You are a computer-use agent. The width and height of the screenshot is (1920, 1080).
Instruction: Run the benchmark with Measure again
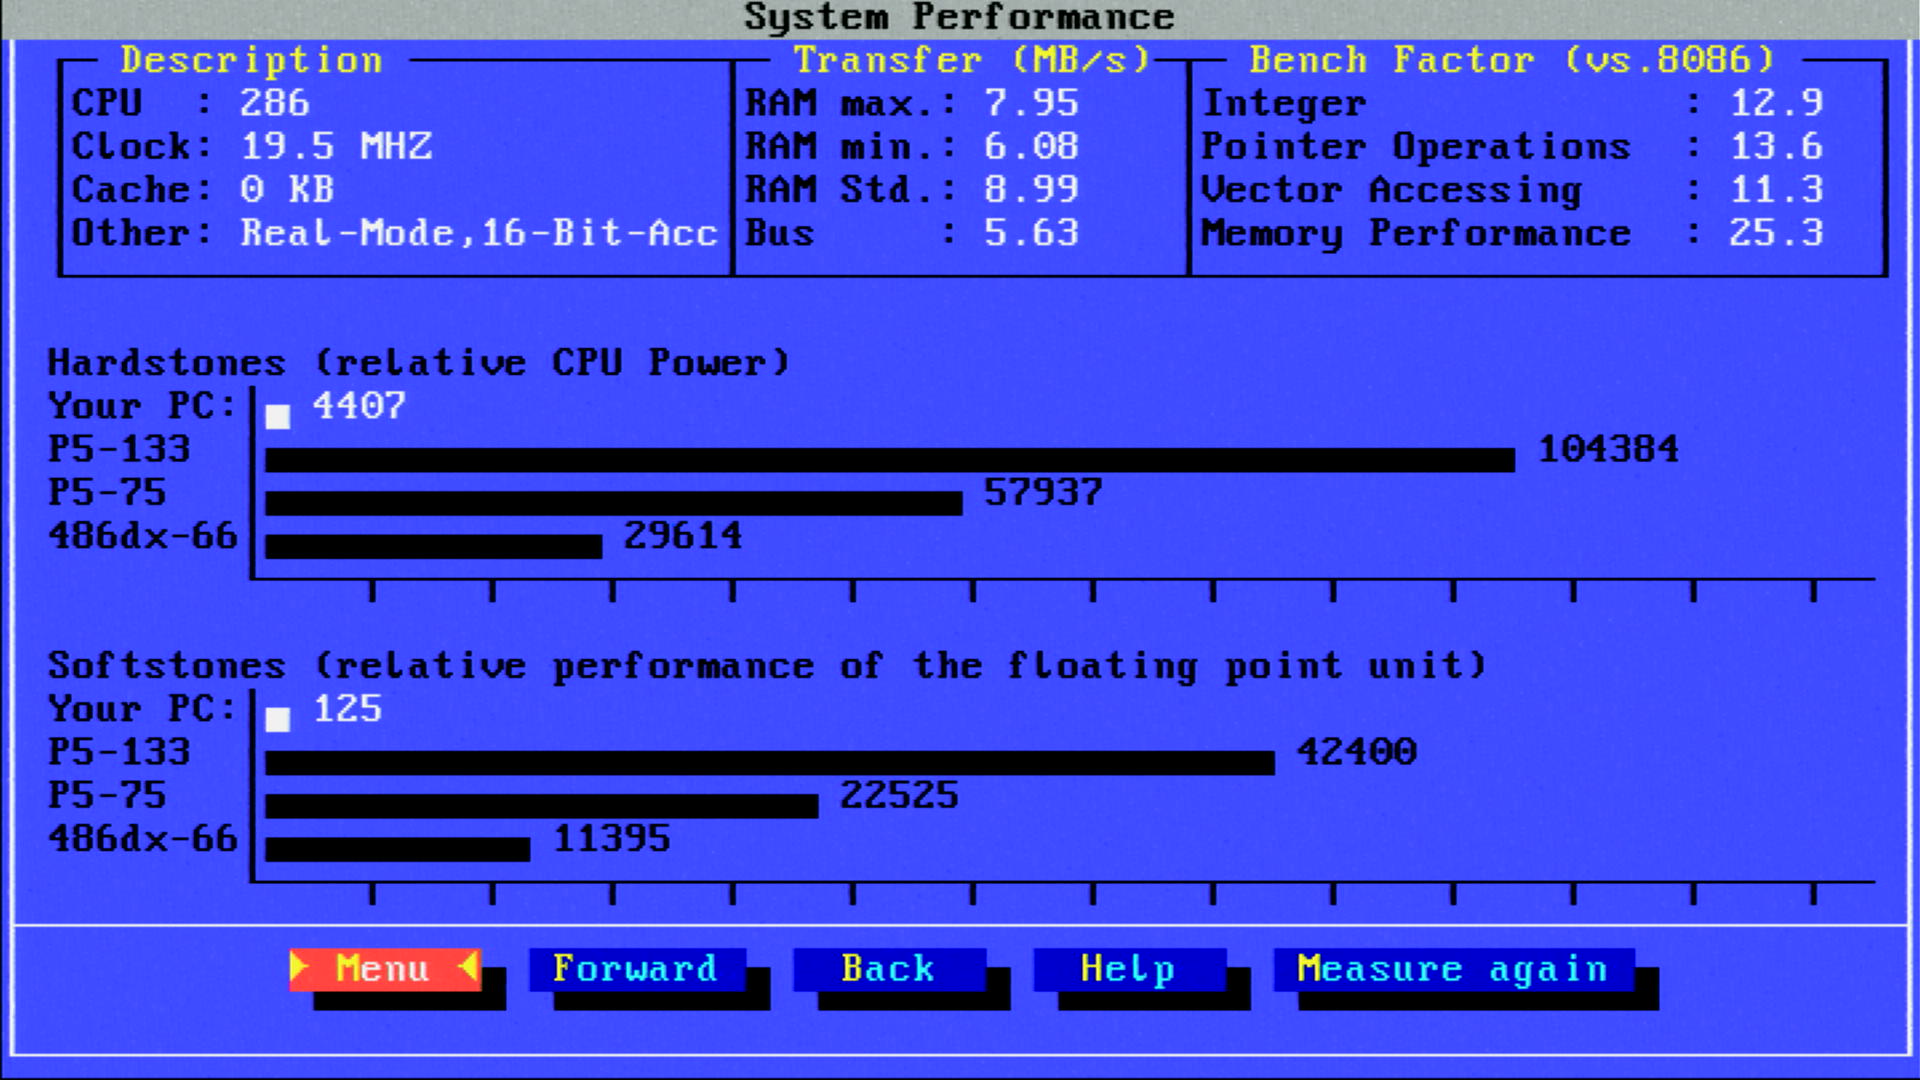(x=1453, y=969)
